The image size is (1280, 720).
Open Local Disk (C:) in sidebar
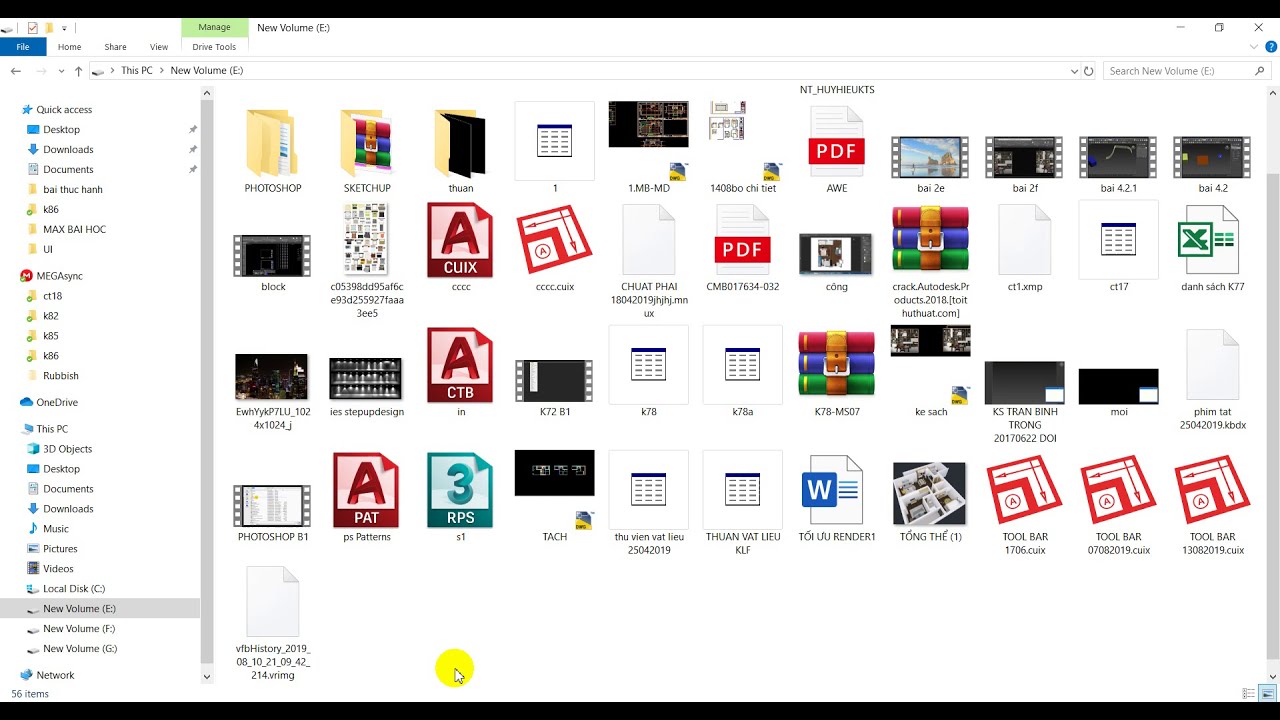coord(74,589)
